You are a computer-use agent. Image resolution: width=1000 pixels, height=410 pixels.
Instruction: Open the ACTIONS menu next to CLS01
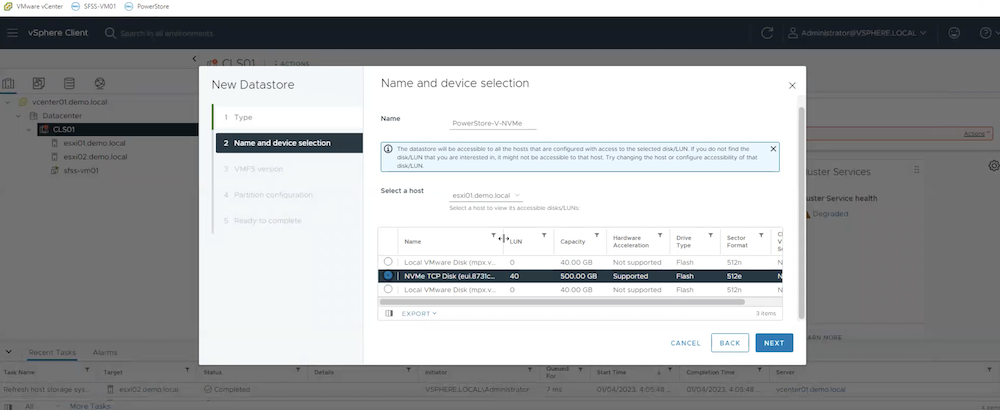pyautogui.click(x=292, y=64)
